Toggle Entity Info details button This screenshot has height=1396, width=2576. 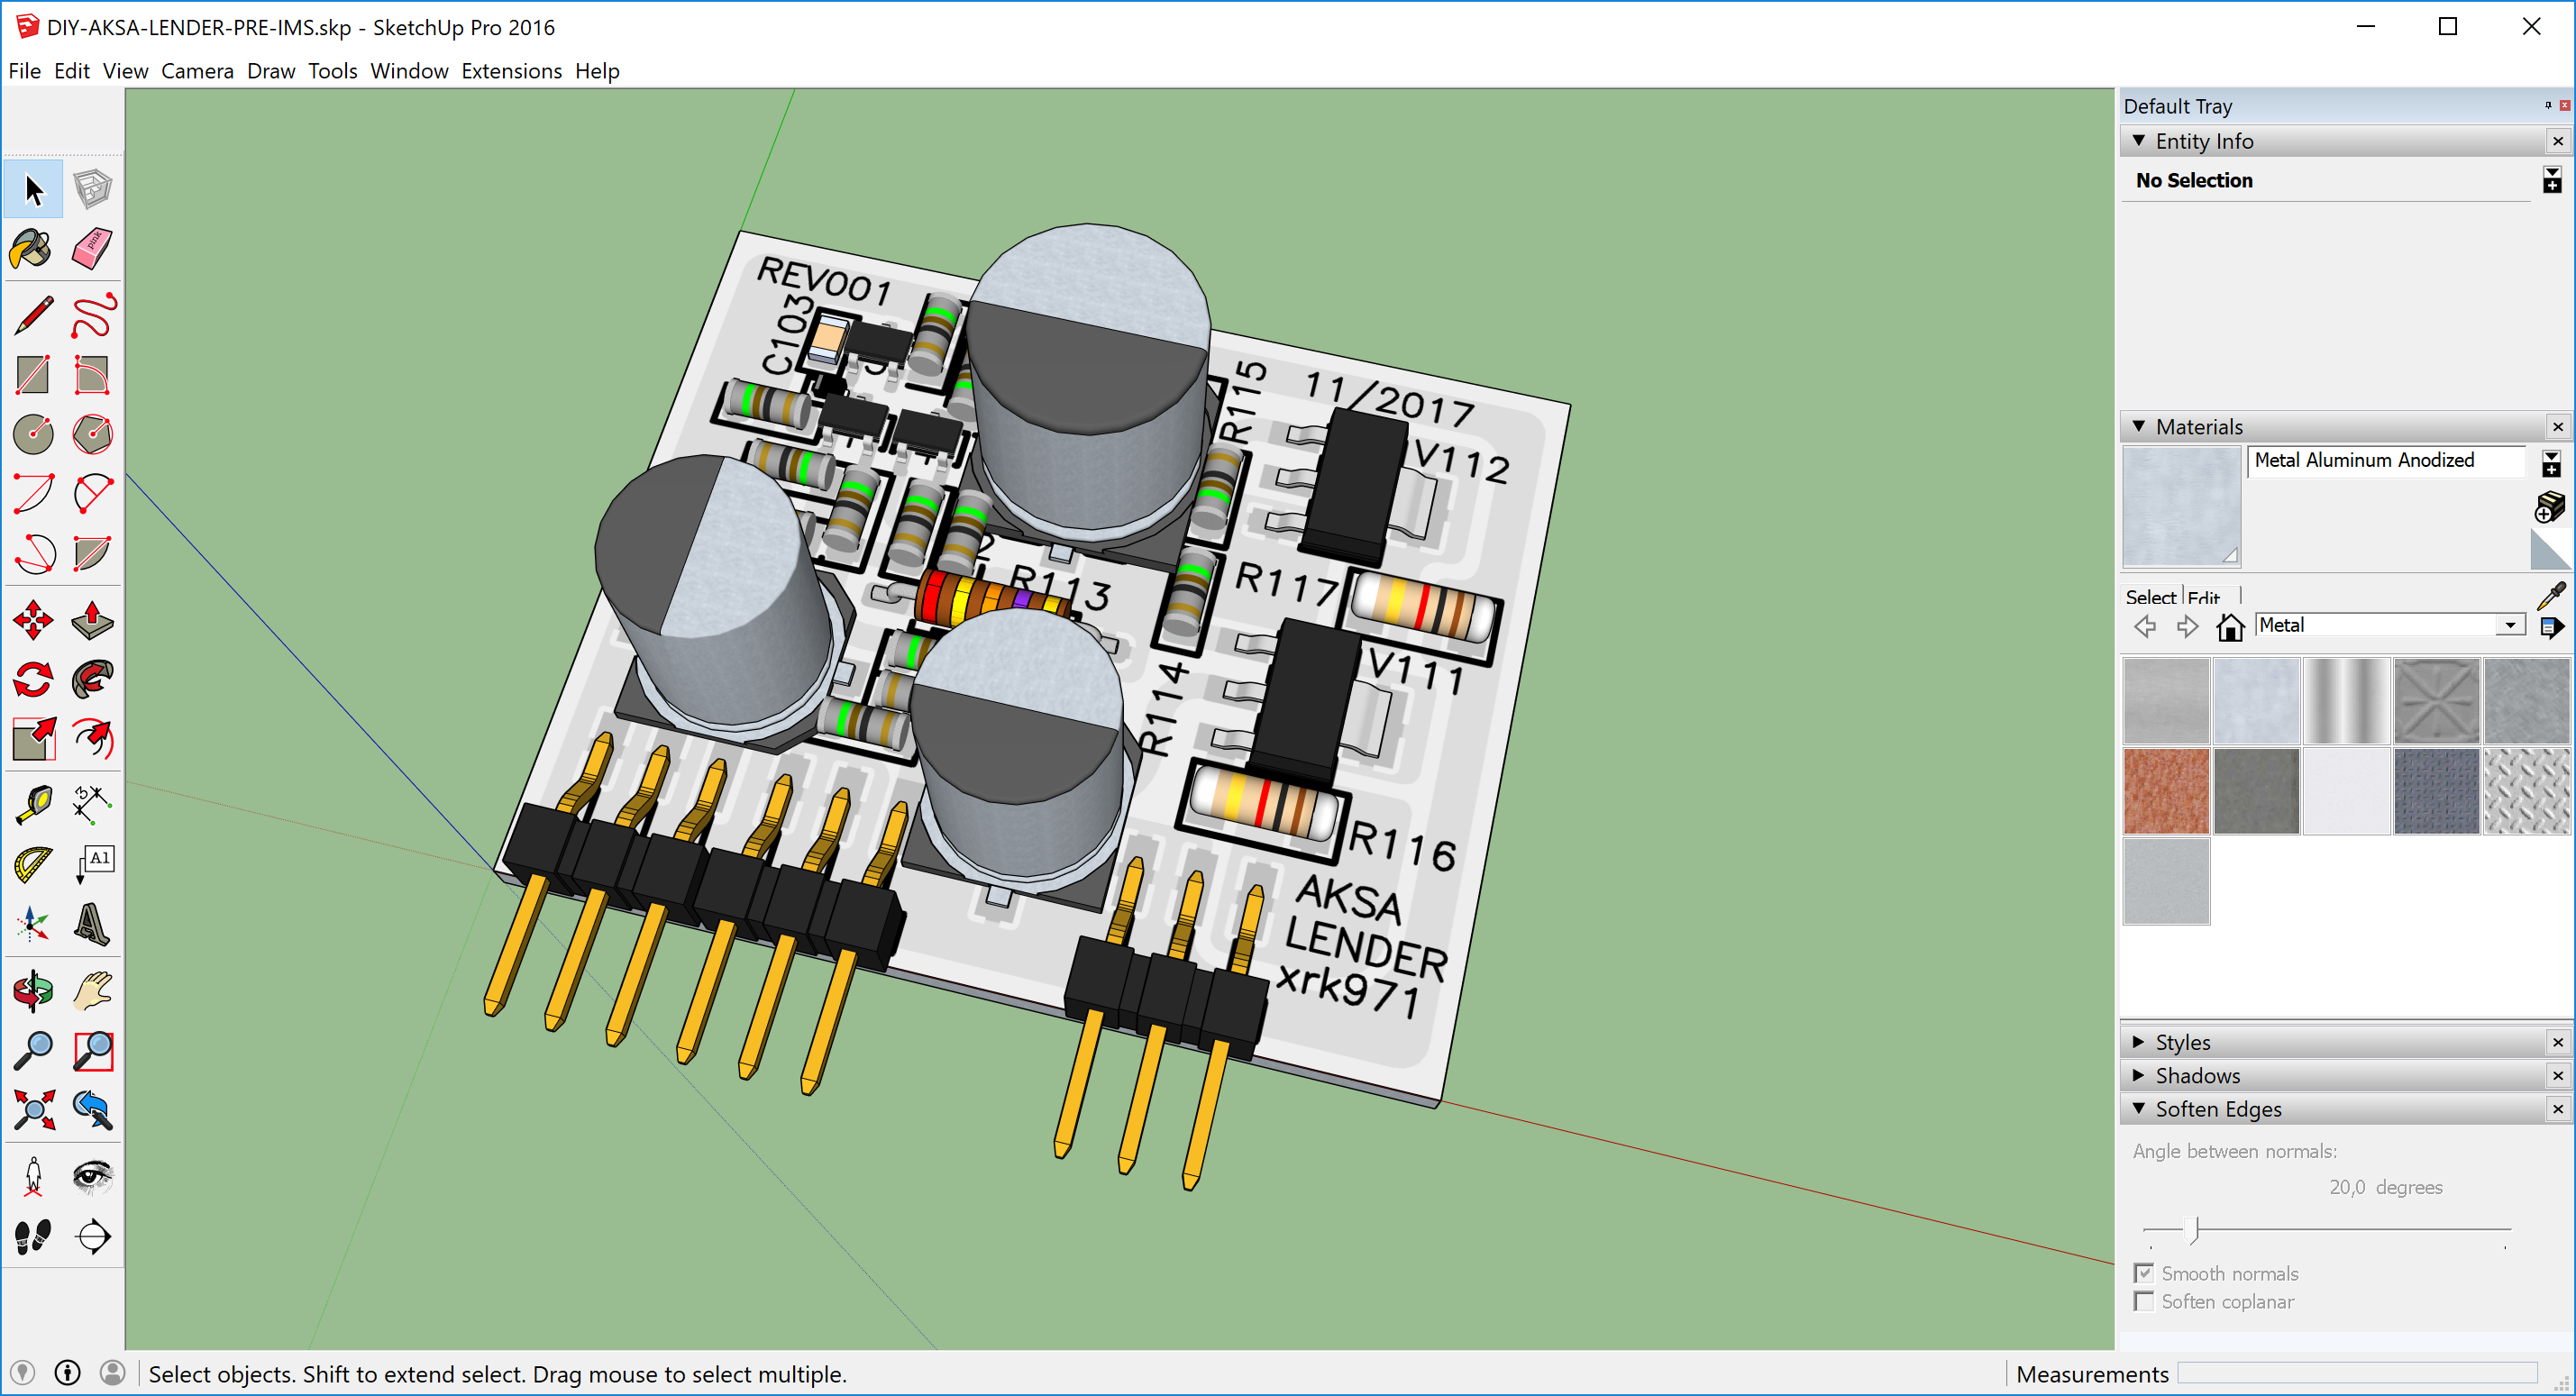(2552, 180)
